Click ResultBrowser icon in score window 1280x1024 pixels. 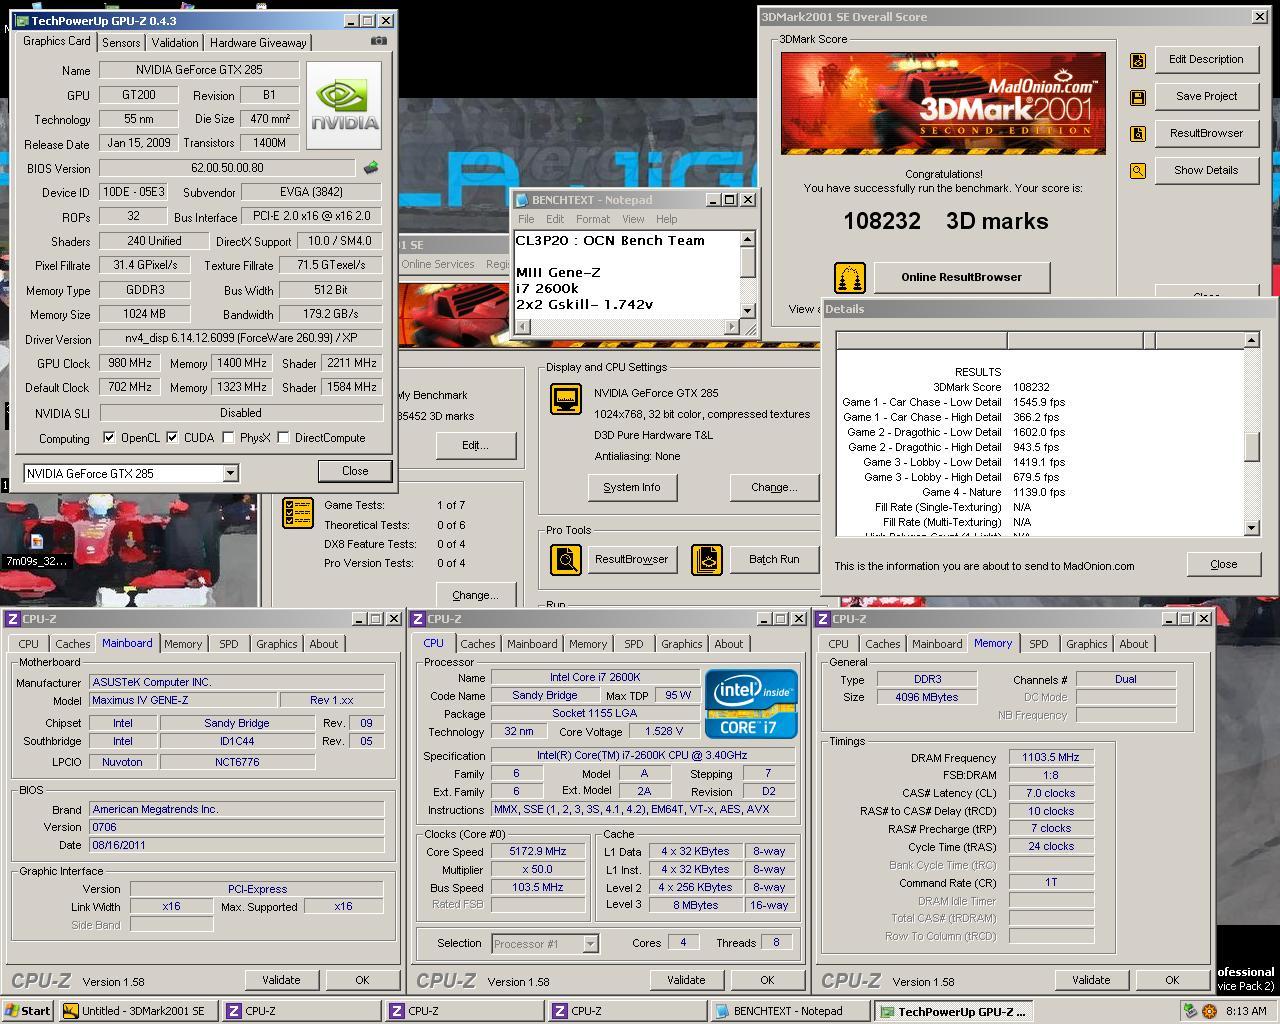click(1137, 134)
